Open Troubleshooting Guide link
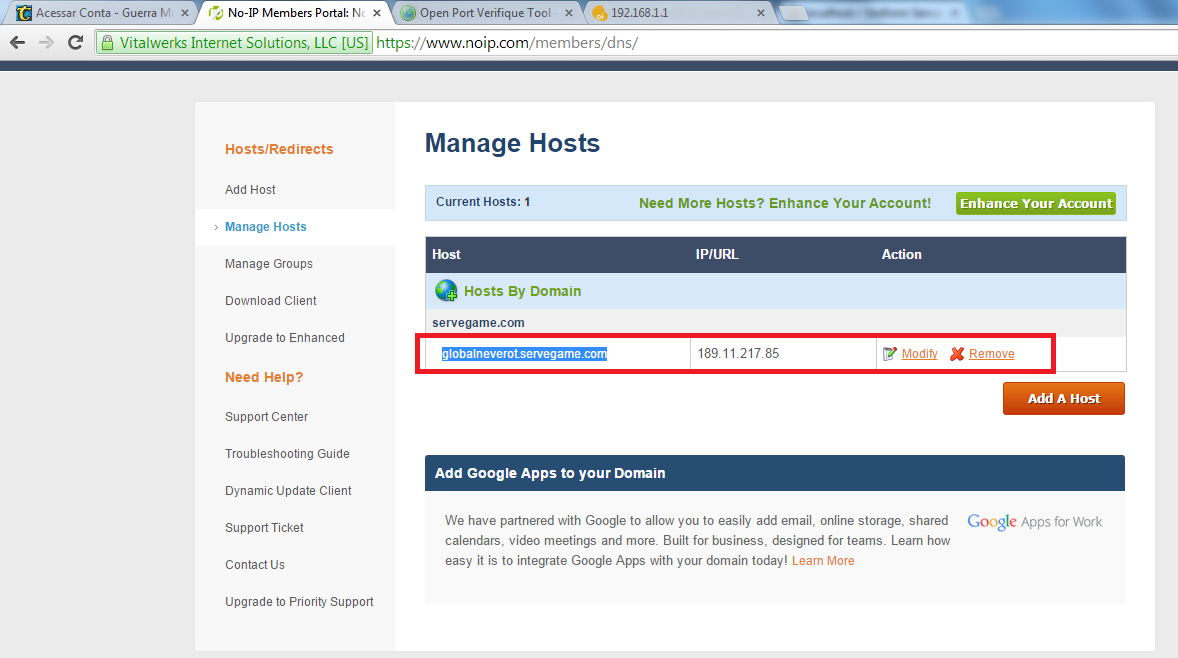 tap(287, 454)
